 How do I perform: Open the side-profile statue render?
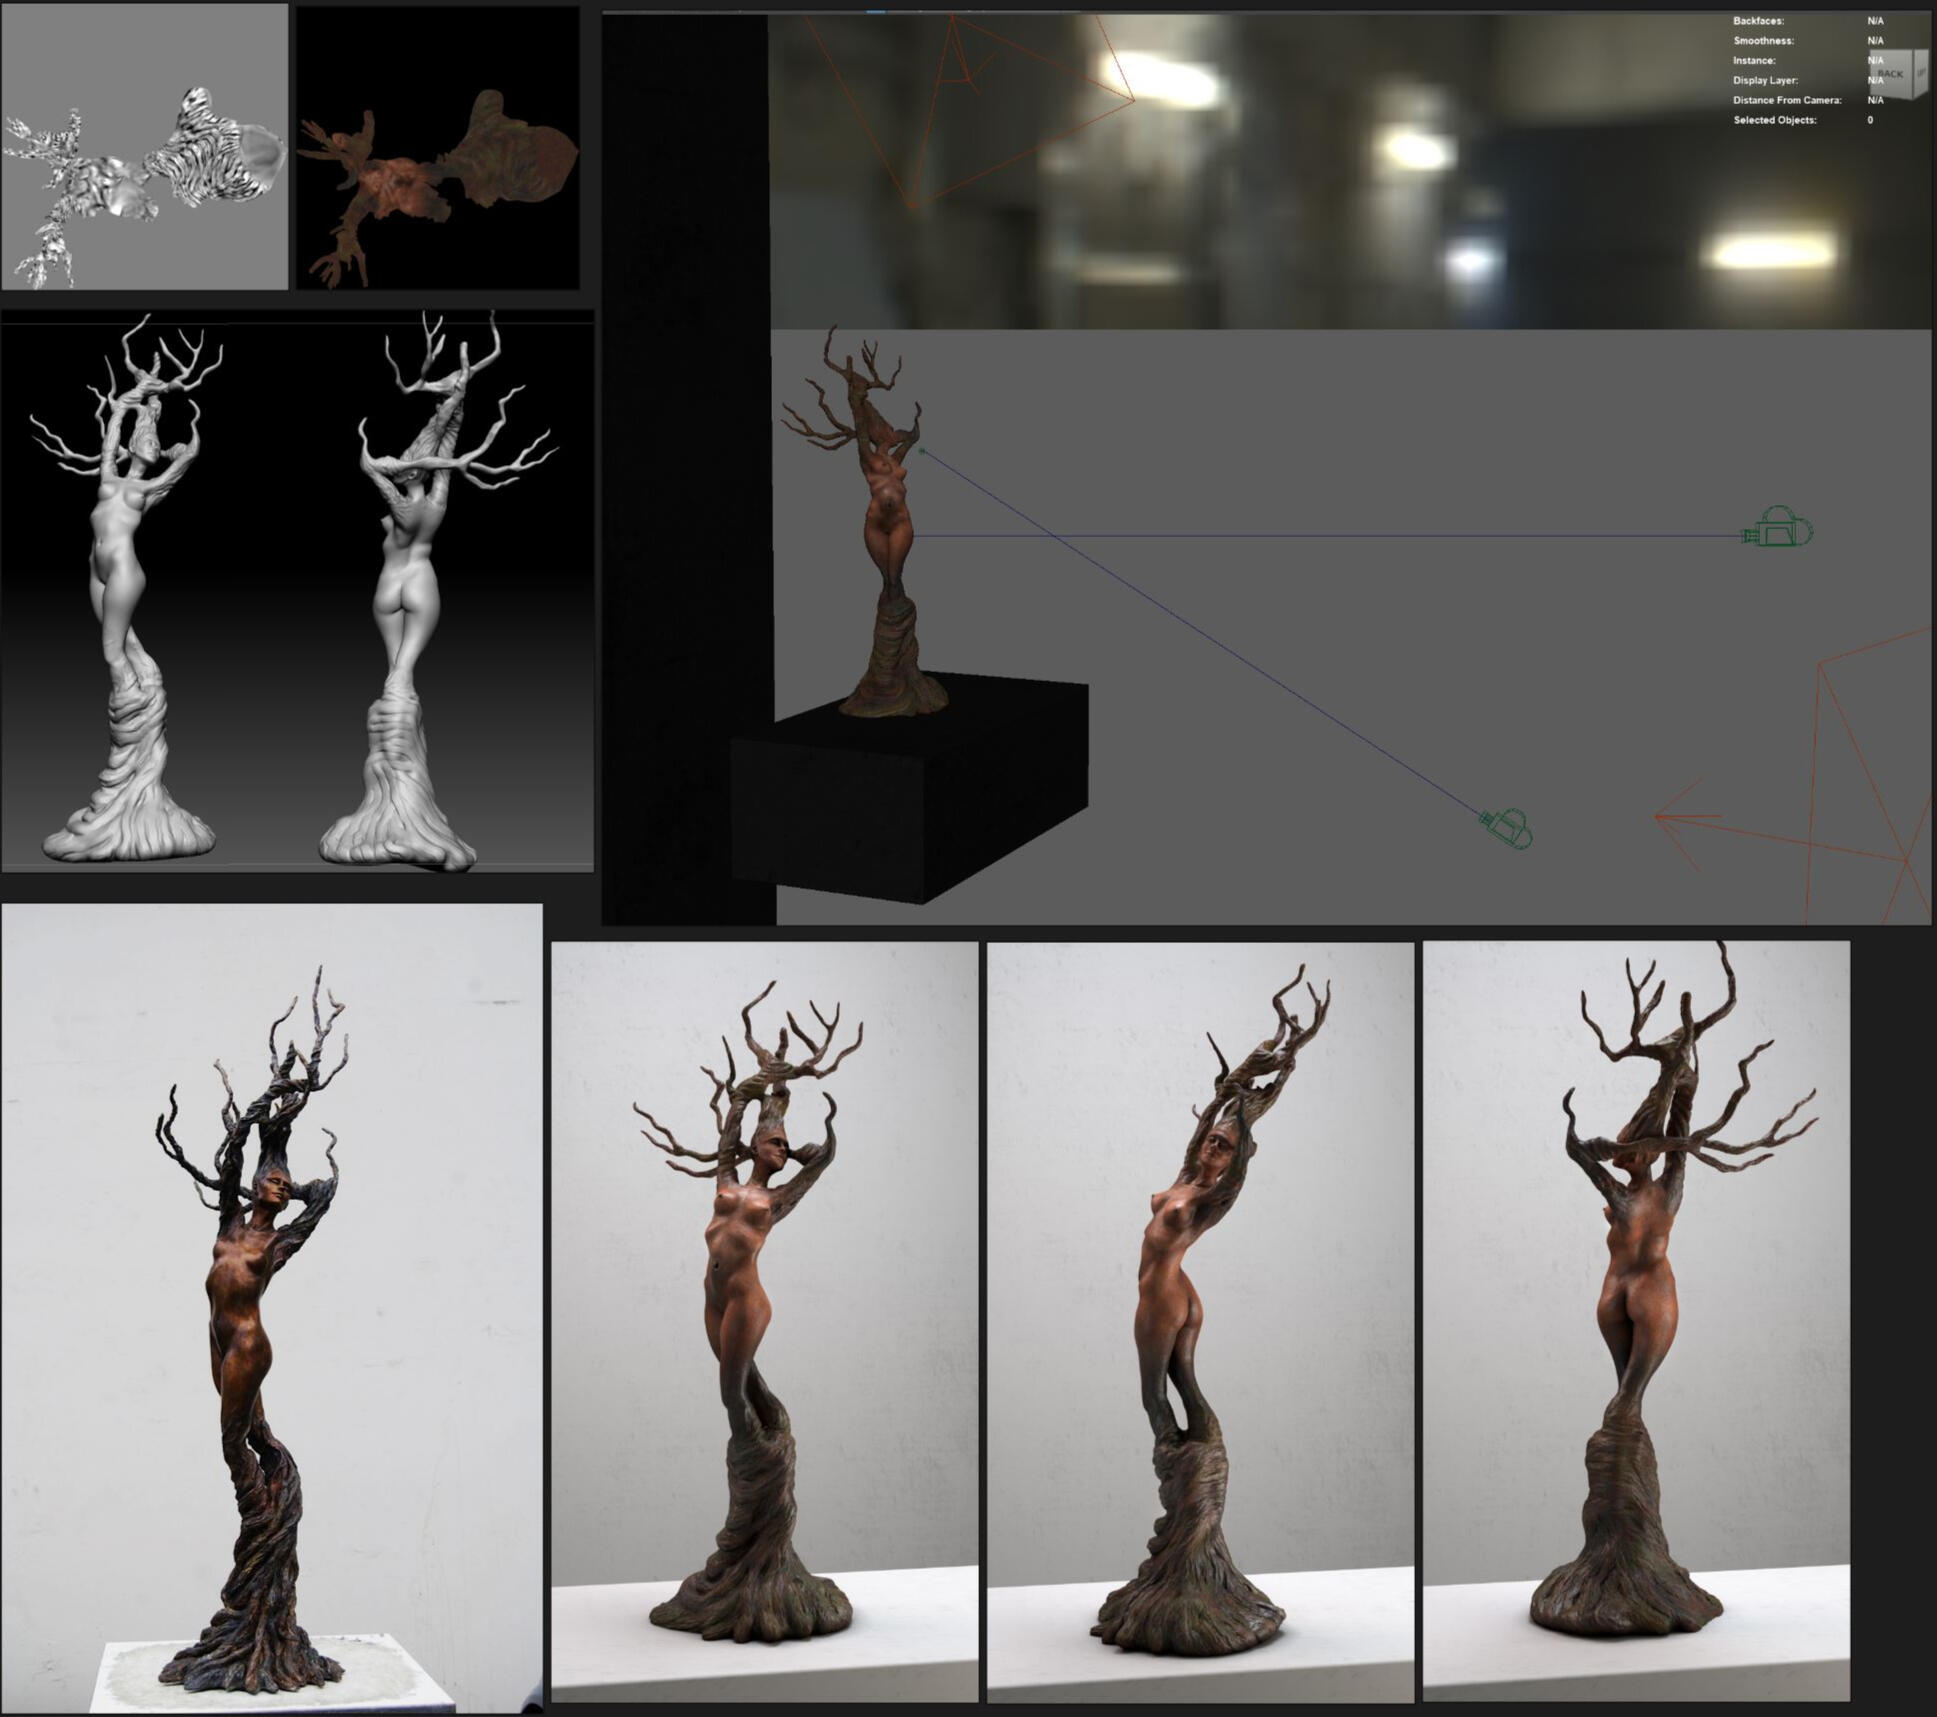tap(1200, 1320)
